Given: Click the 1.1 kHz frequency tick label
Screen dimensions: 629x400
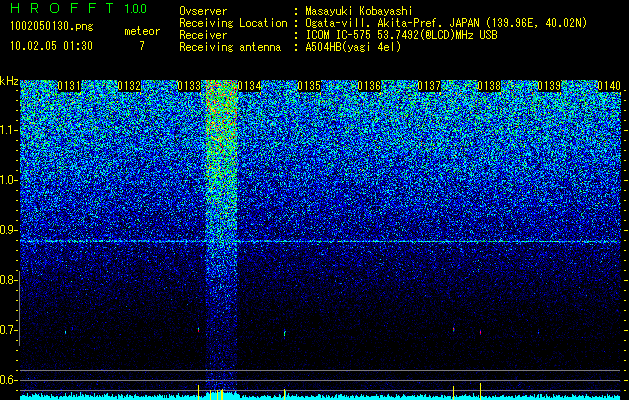Looking at the screenshot, I should pyautogui.click(x=9, y=131).
